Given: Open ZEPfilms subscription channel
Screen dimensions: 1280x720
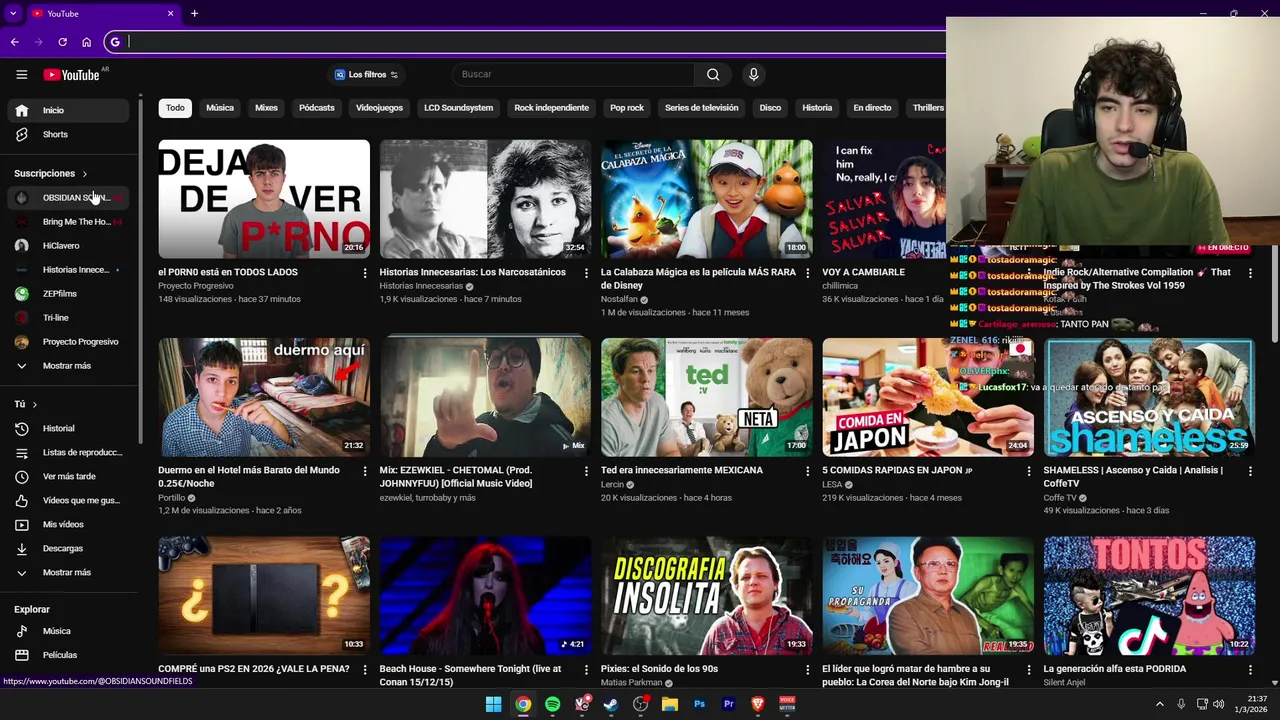Looking at the screenshot, I should click(x=68, y=294).
